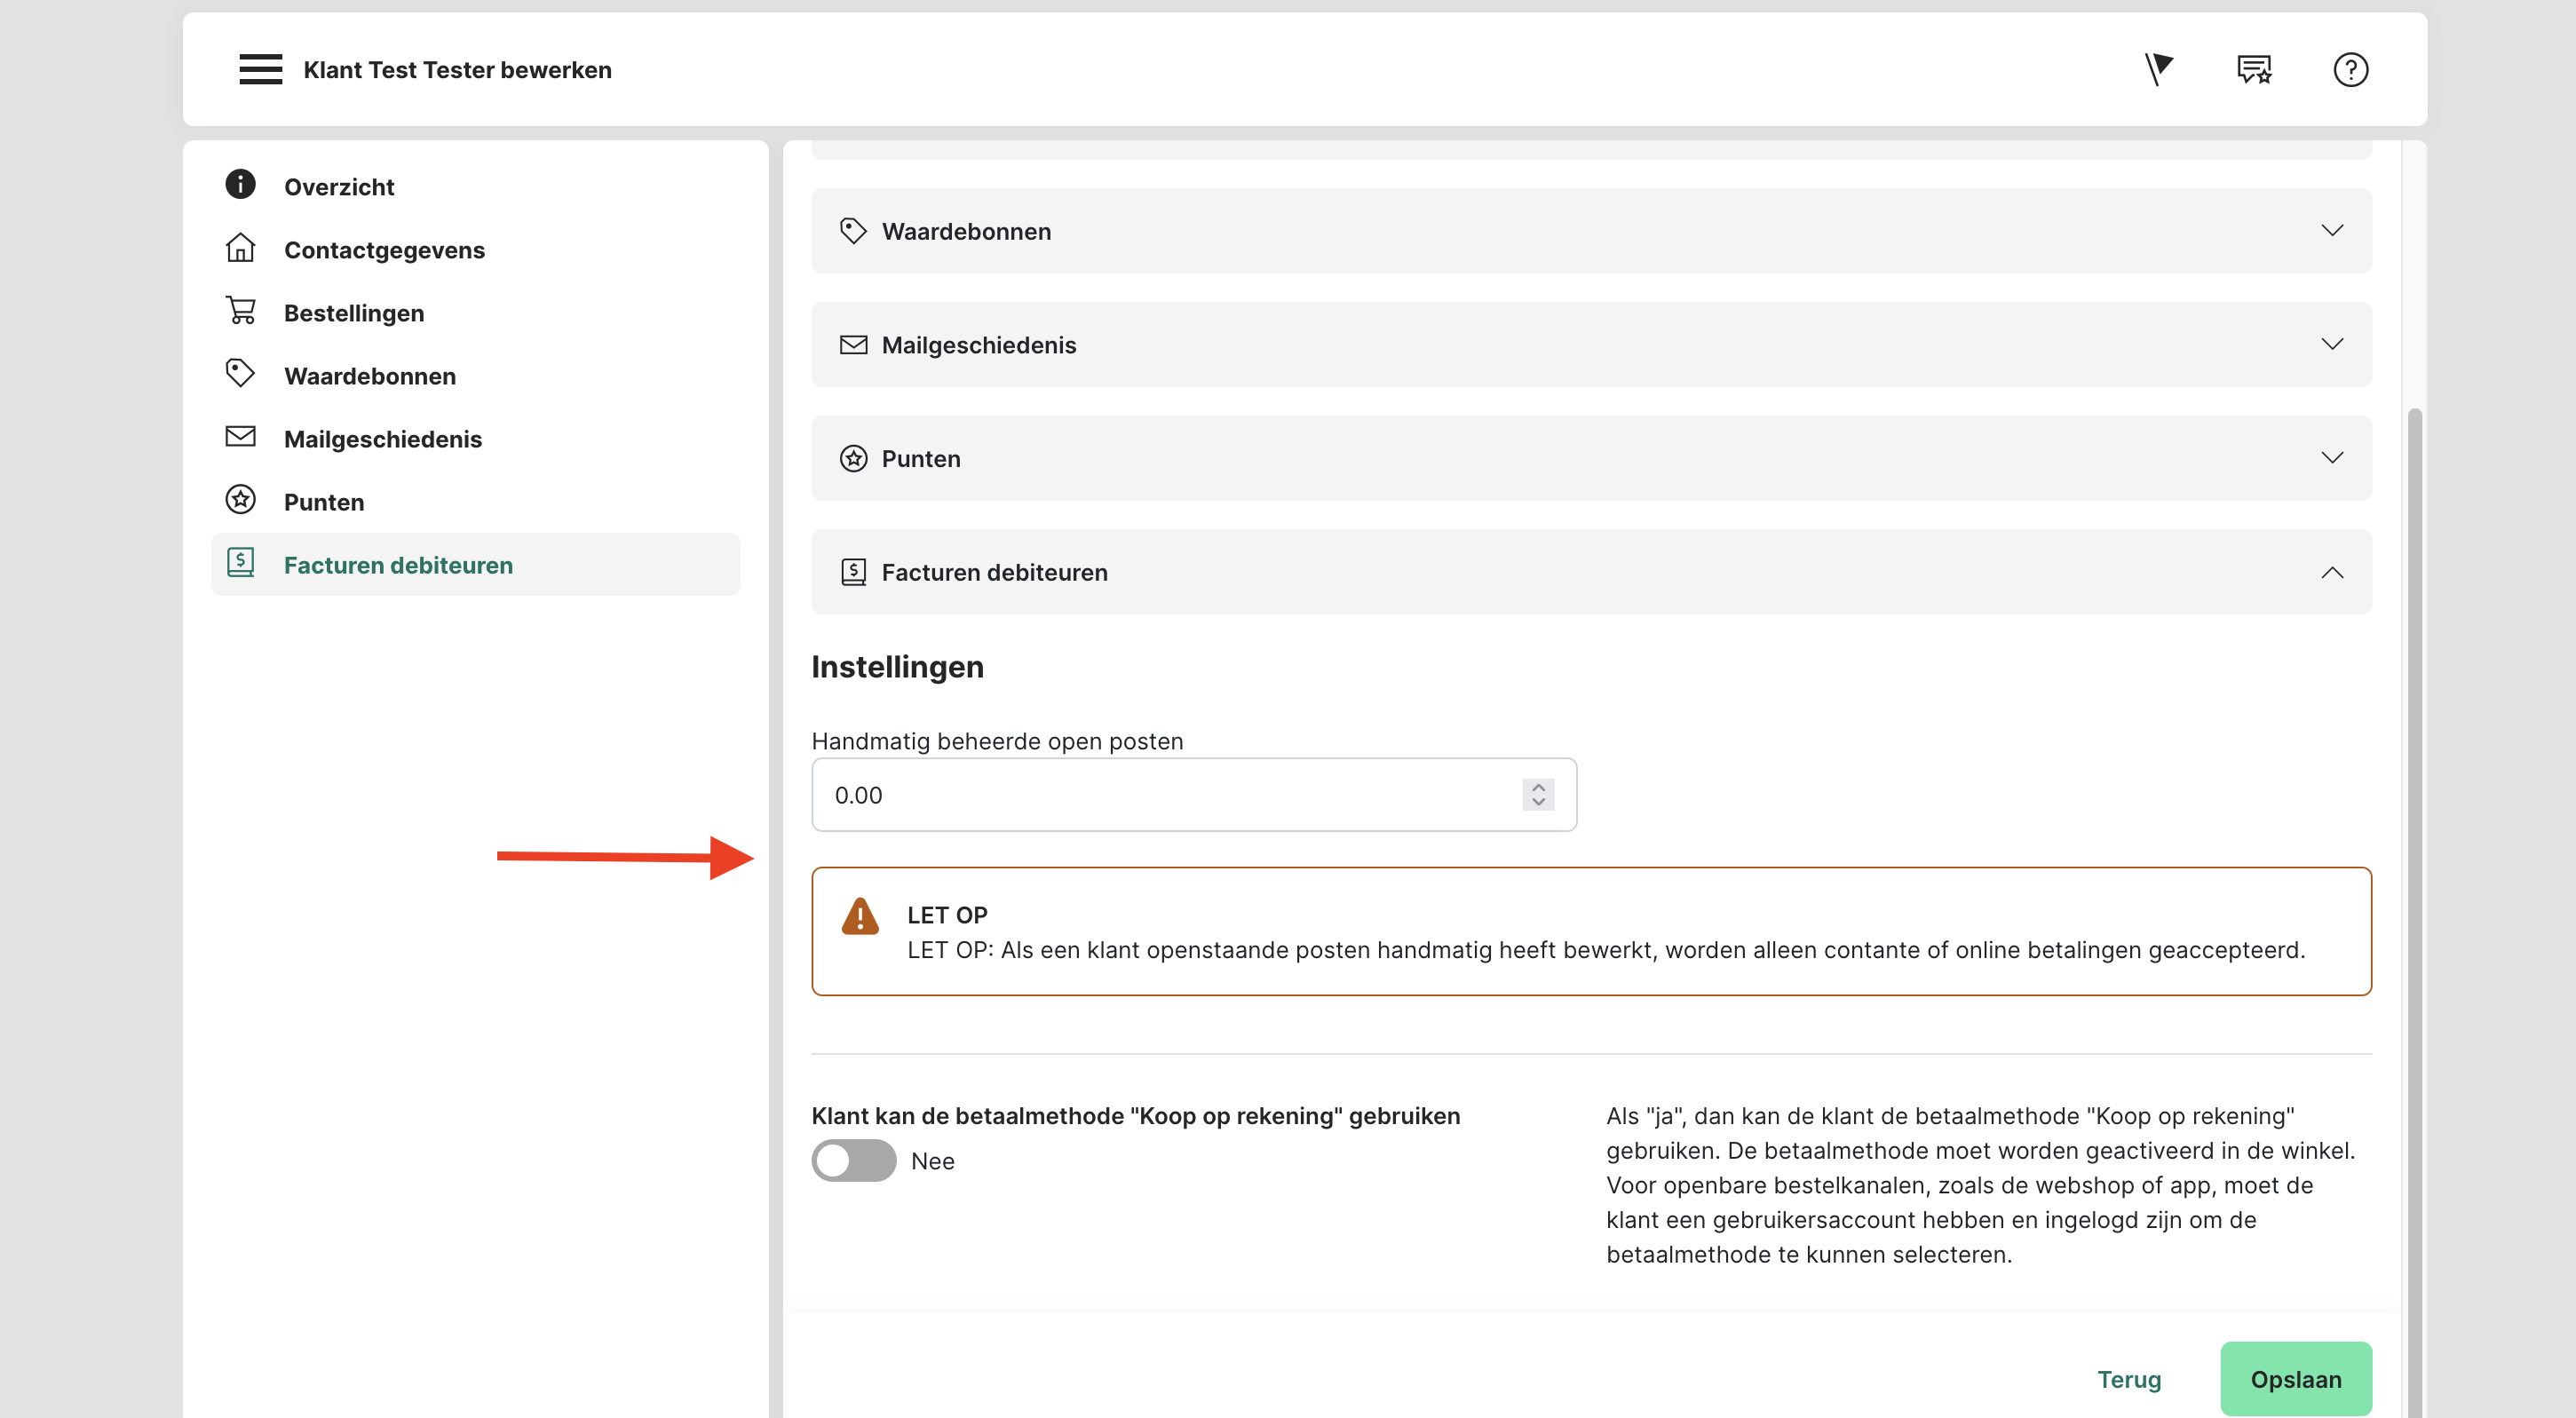Click the Overzicht info icon in sidebar
This screenshot has width=2576, height=1418.
[240, 185]
